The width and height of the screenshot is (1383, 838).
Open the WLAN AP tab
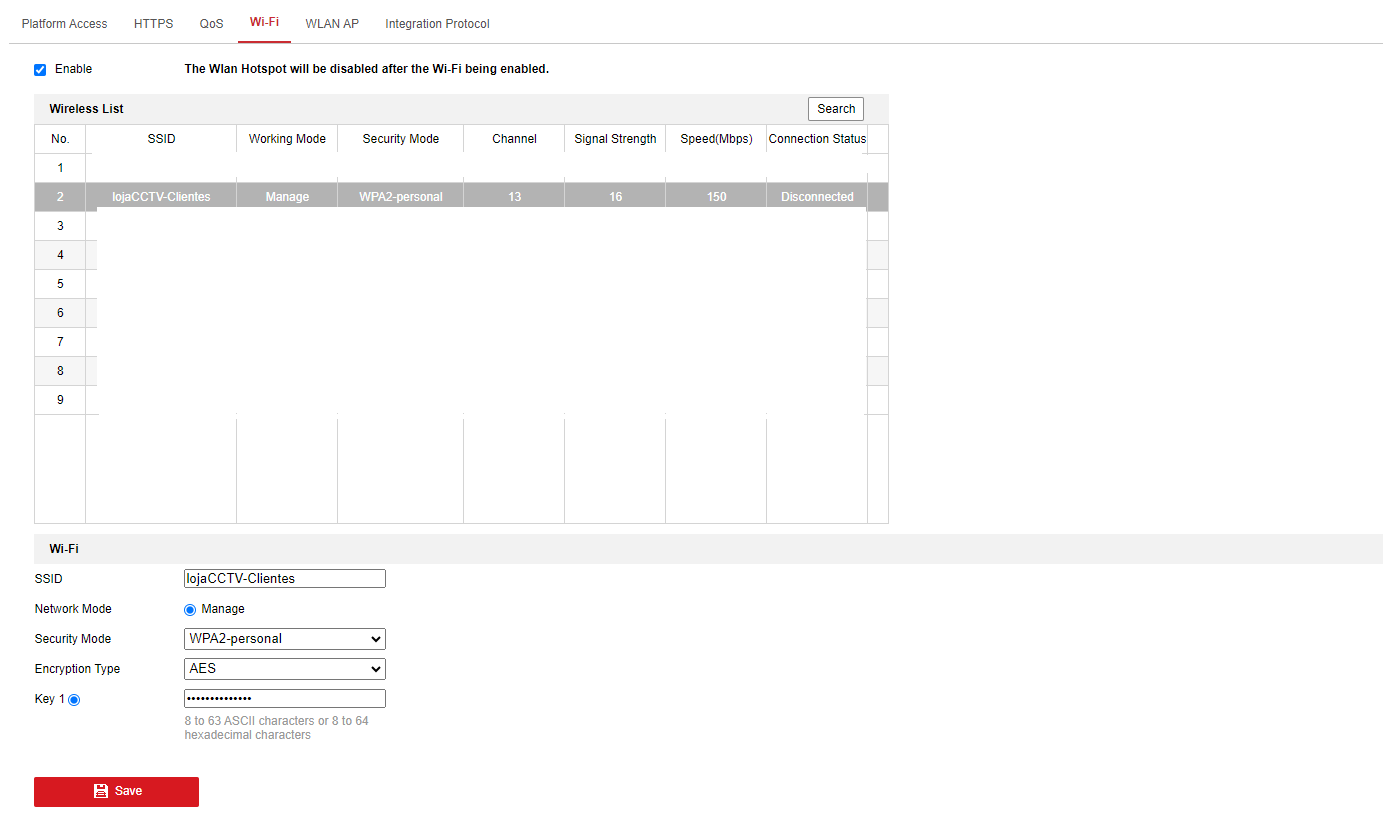[x=332, y=24]
